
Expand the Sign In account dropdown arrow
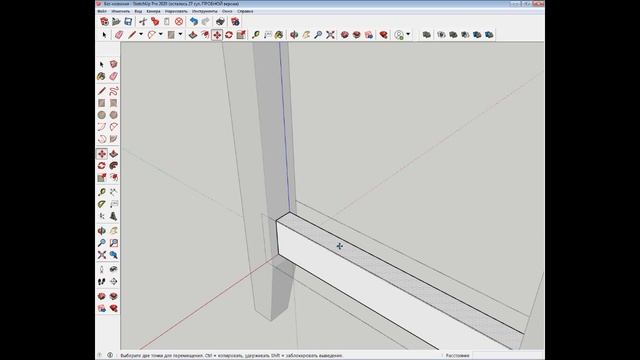pos(408,35)
